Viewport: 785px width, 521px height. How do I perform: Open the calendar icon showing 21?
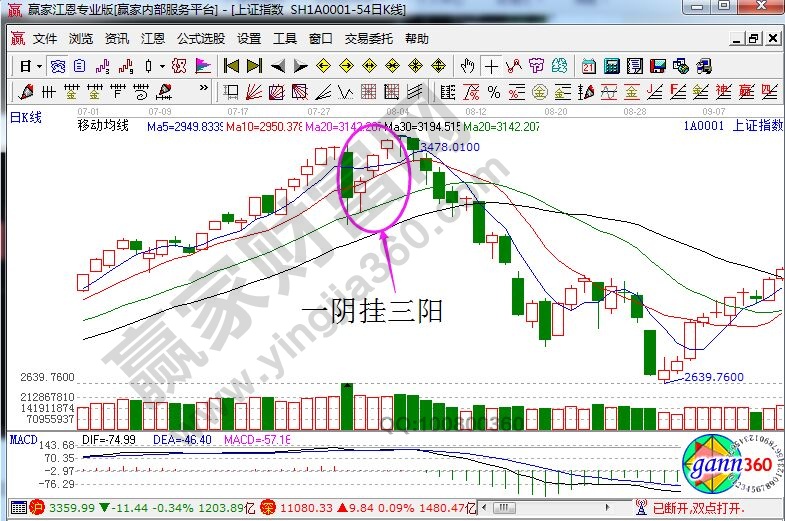(588, 67)
